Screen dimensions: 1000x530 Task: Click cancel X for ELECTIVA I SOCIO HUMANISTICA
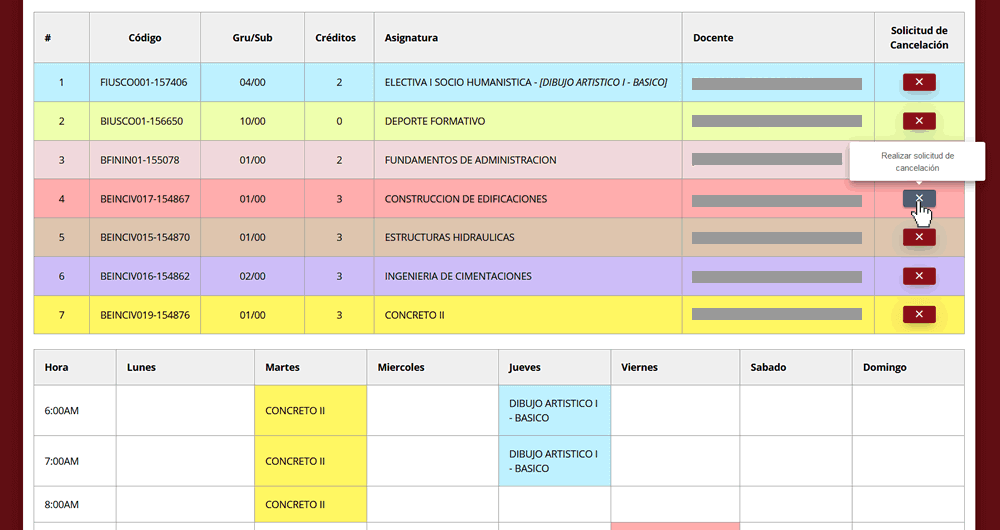[x=918, y=82]
